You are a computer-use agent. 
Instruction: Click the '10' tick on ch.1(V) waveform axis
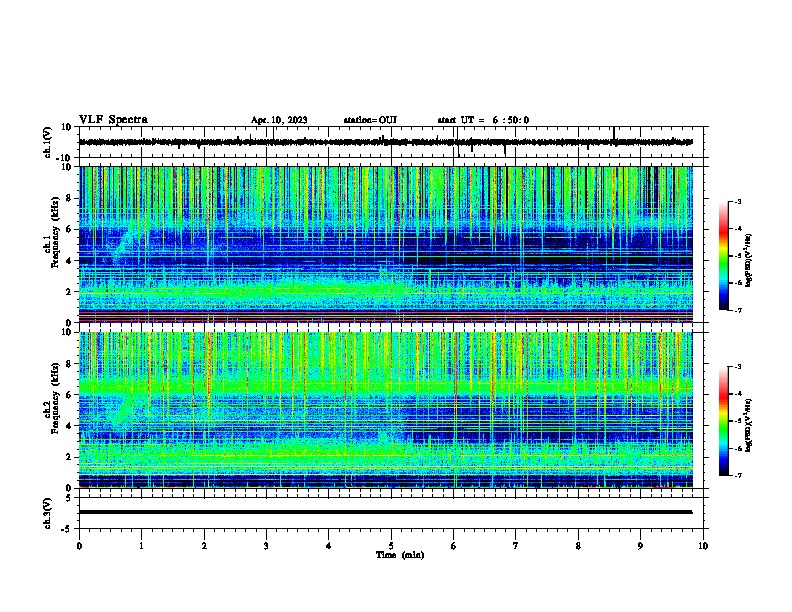[x=67, y=127]
